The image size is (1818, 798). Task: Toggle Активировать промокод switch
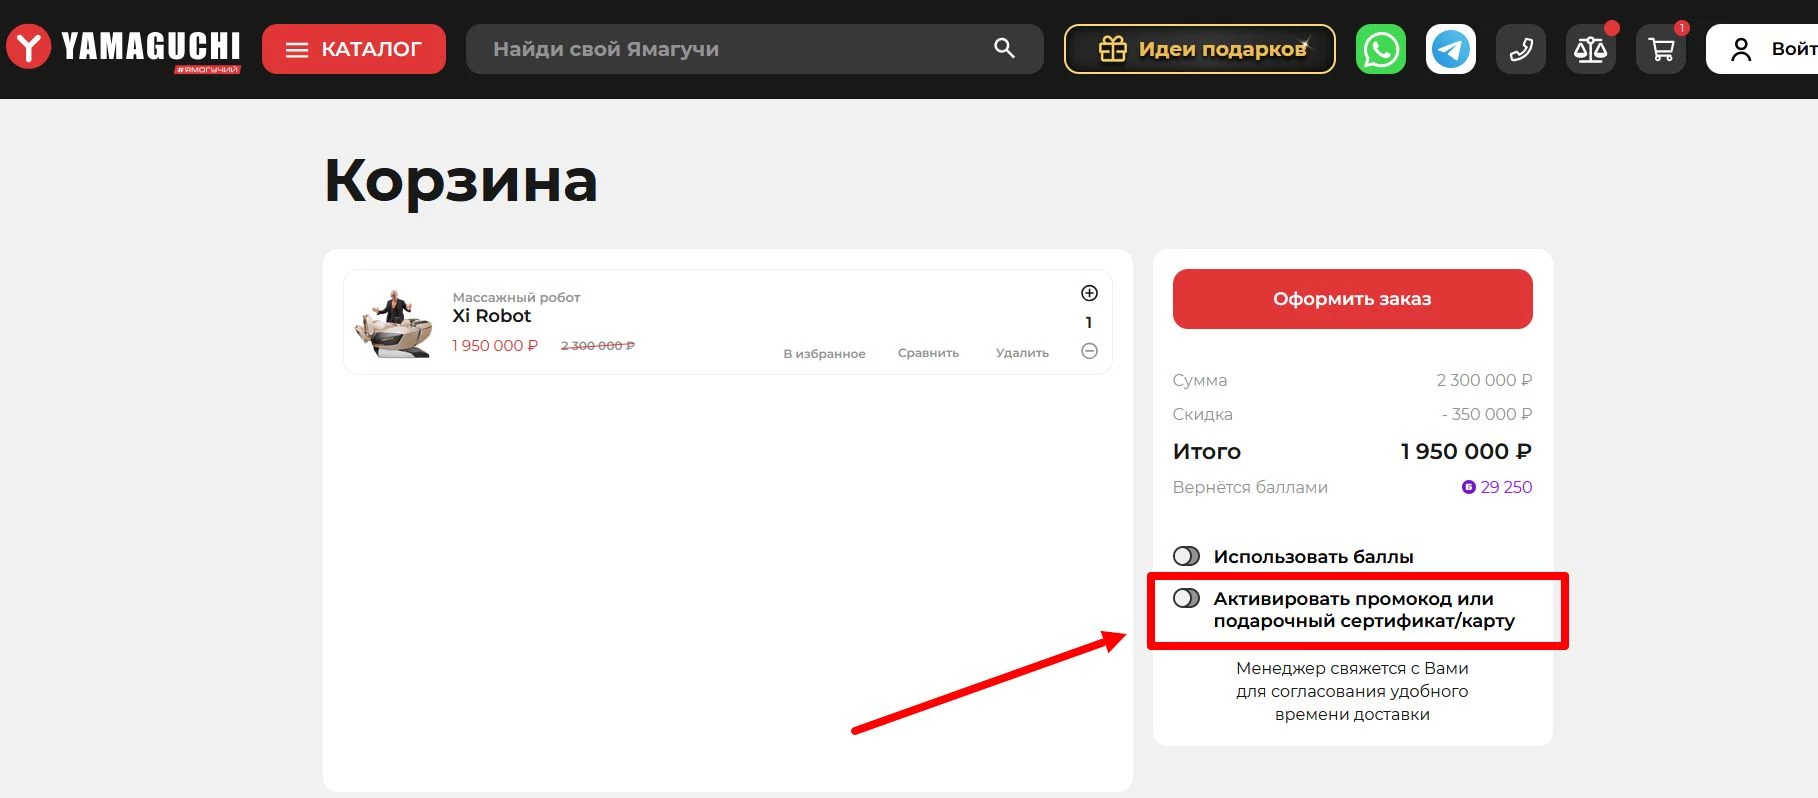(1186, 598)
